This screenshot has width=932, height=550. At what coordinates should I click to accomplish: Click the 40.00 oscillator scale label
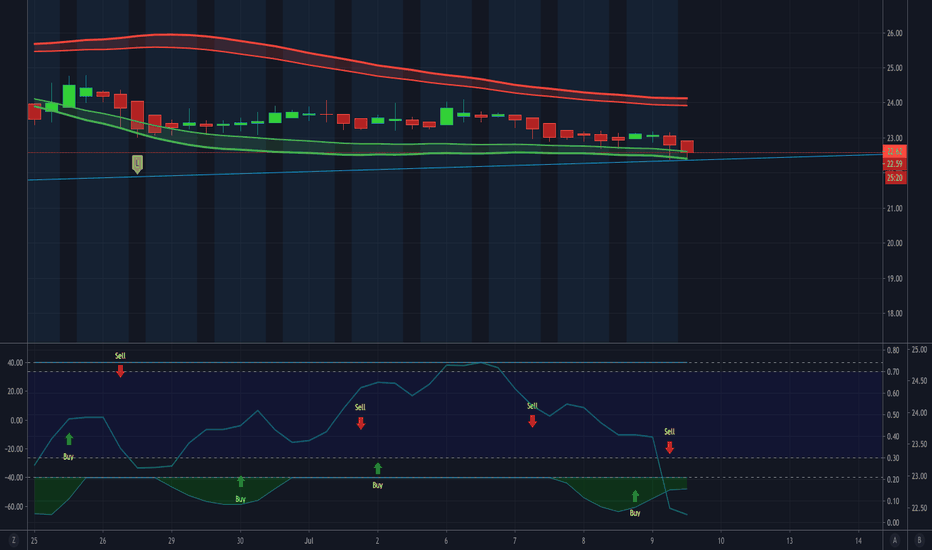[x=15, y=363]
